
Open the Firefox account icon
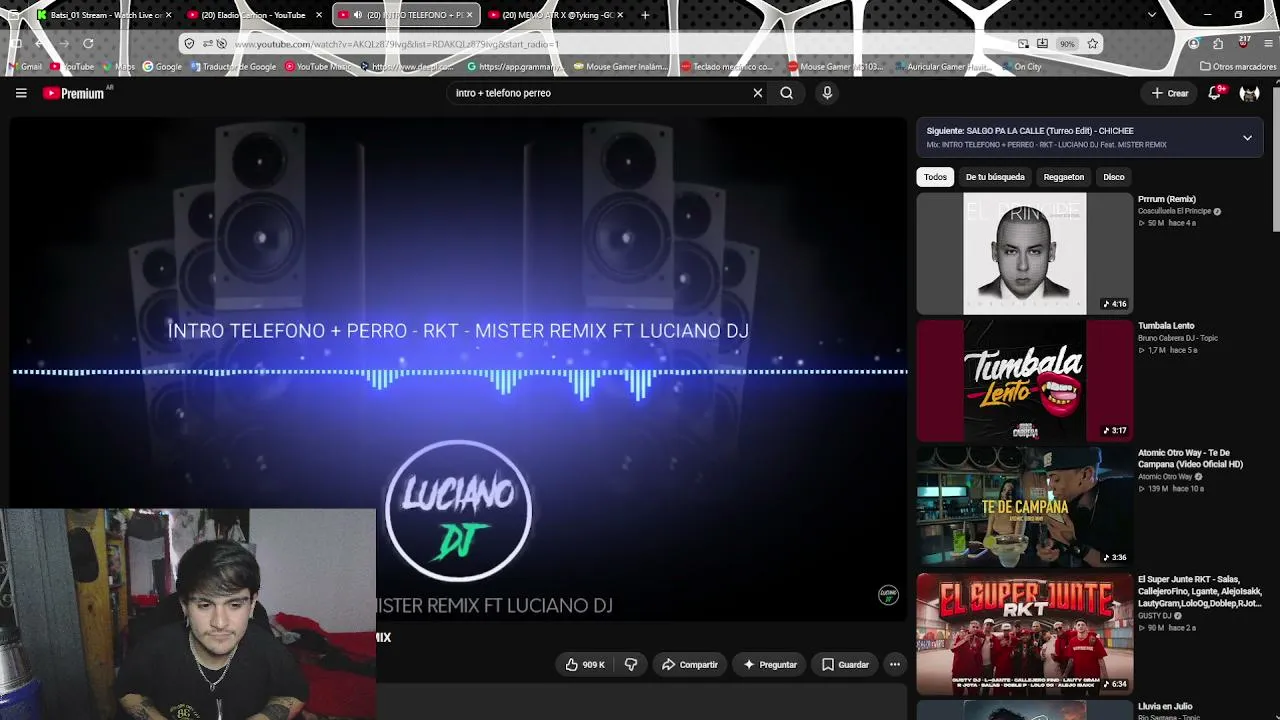click(1193, 44)
